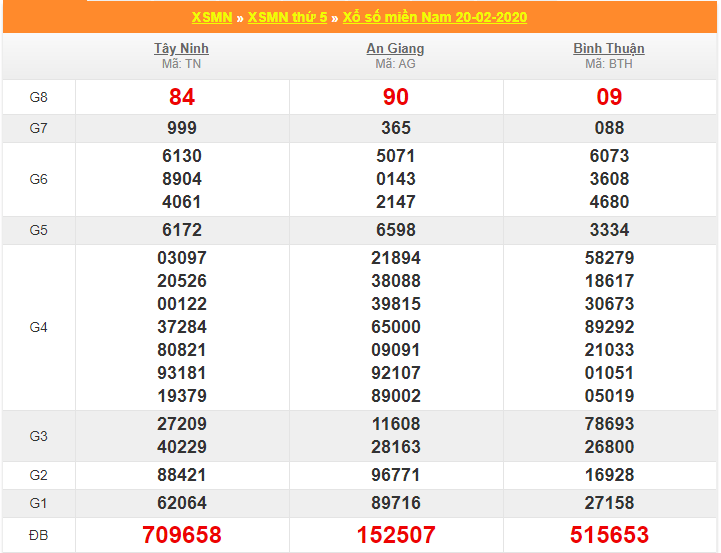
Task: Select G1 number 89716 for An Giang
Action: point(395,503)
